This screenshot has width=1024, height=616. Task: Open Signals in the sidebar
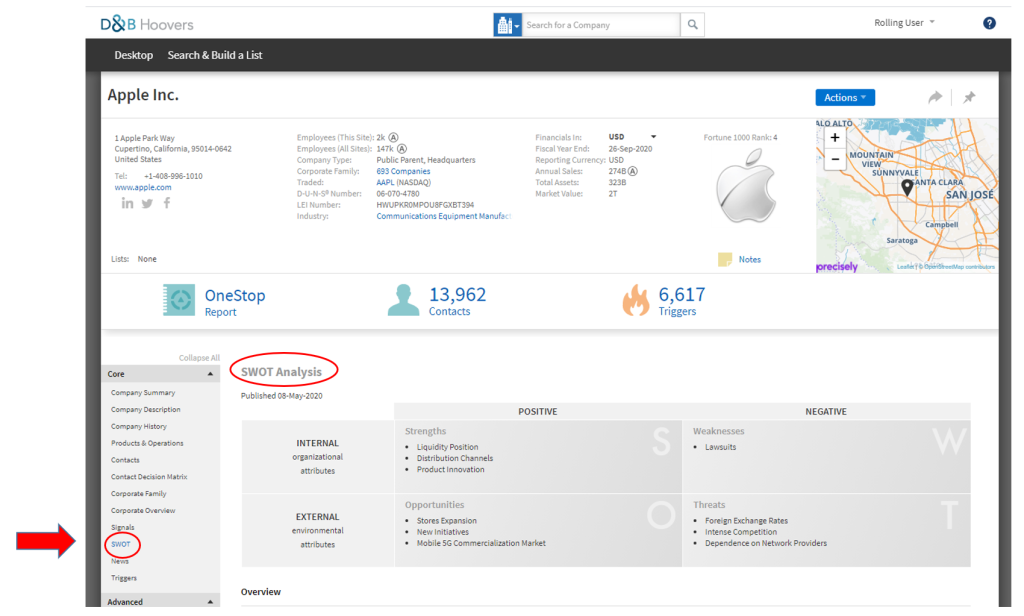[123, 528]
